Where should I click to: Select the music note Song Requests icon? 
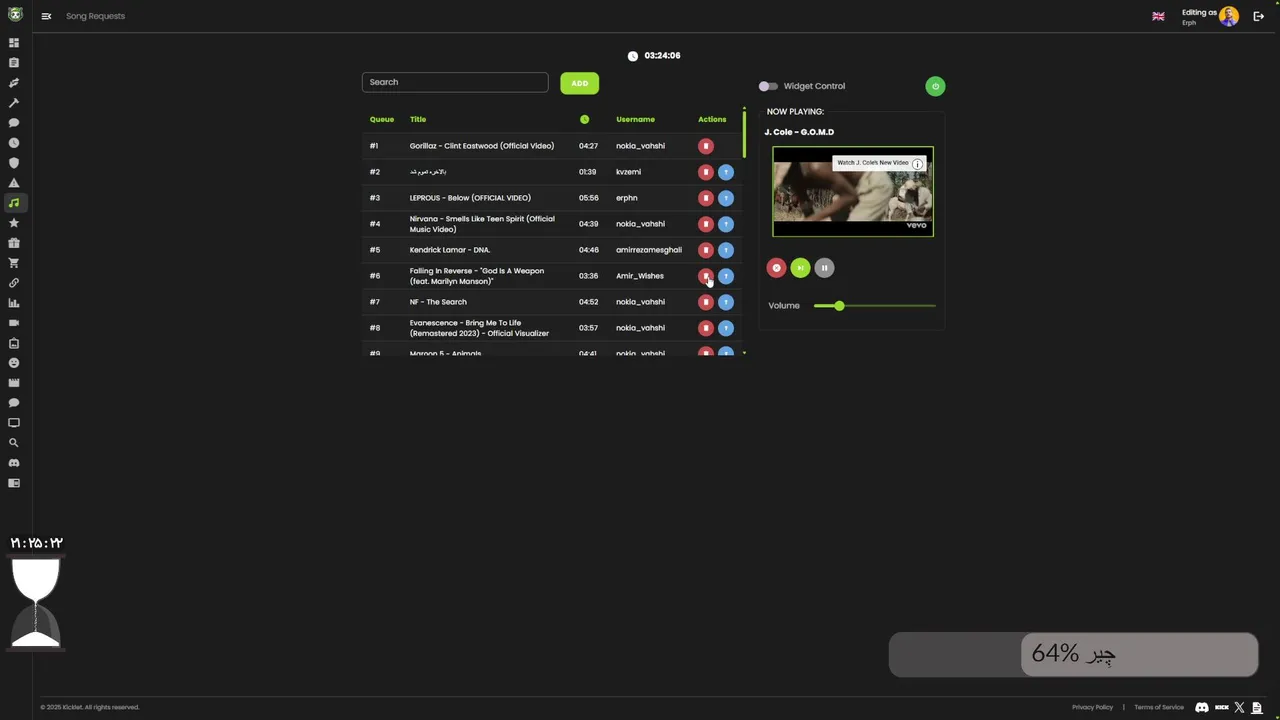[x=14, y=203]
